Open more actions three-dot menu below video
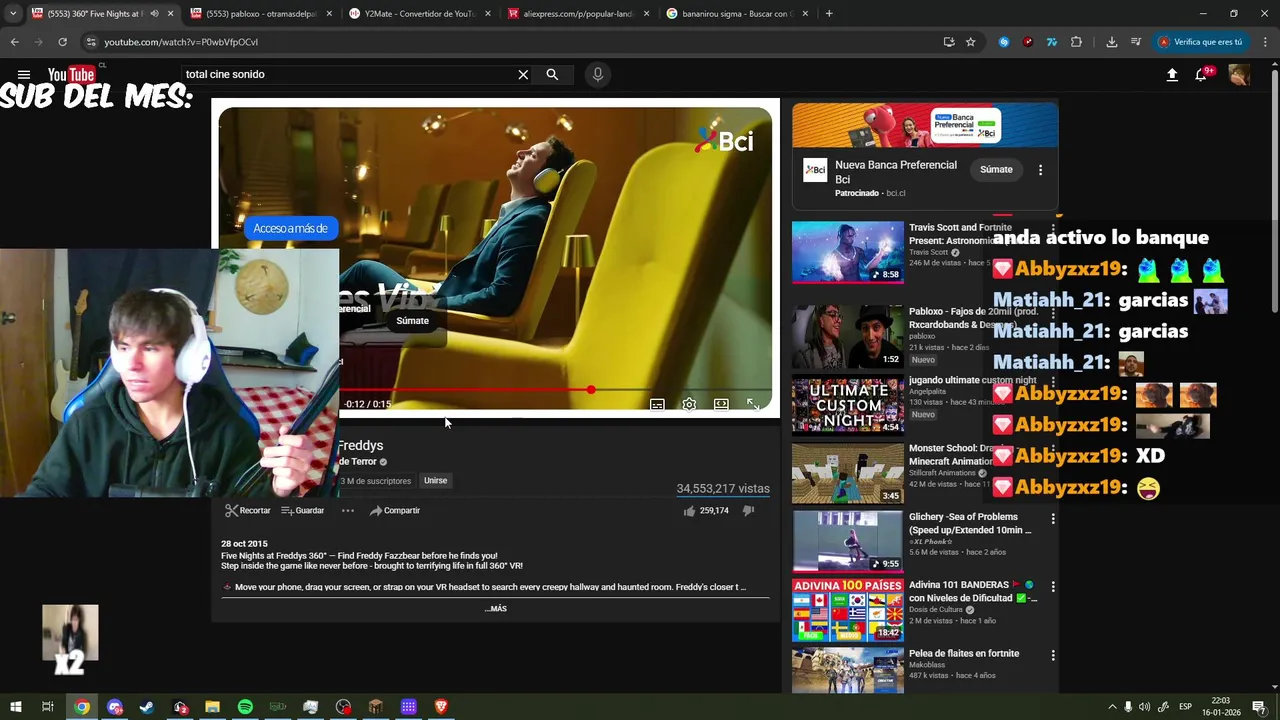 (x=348, y=511)
